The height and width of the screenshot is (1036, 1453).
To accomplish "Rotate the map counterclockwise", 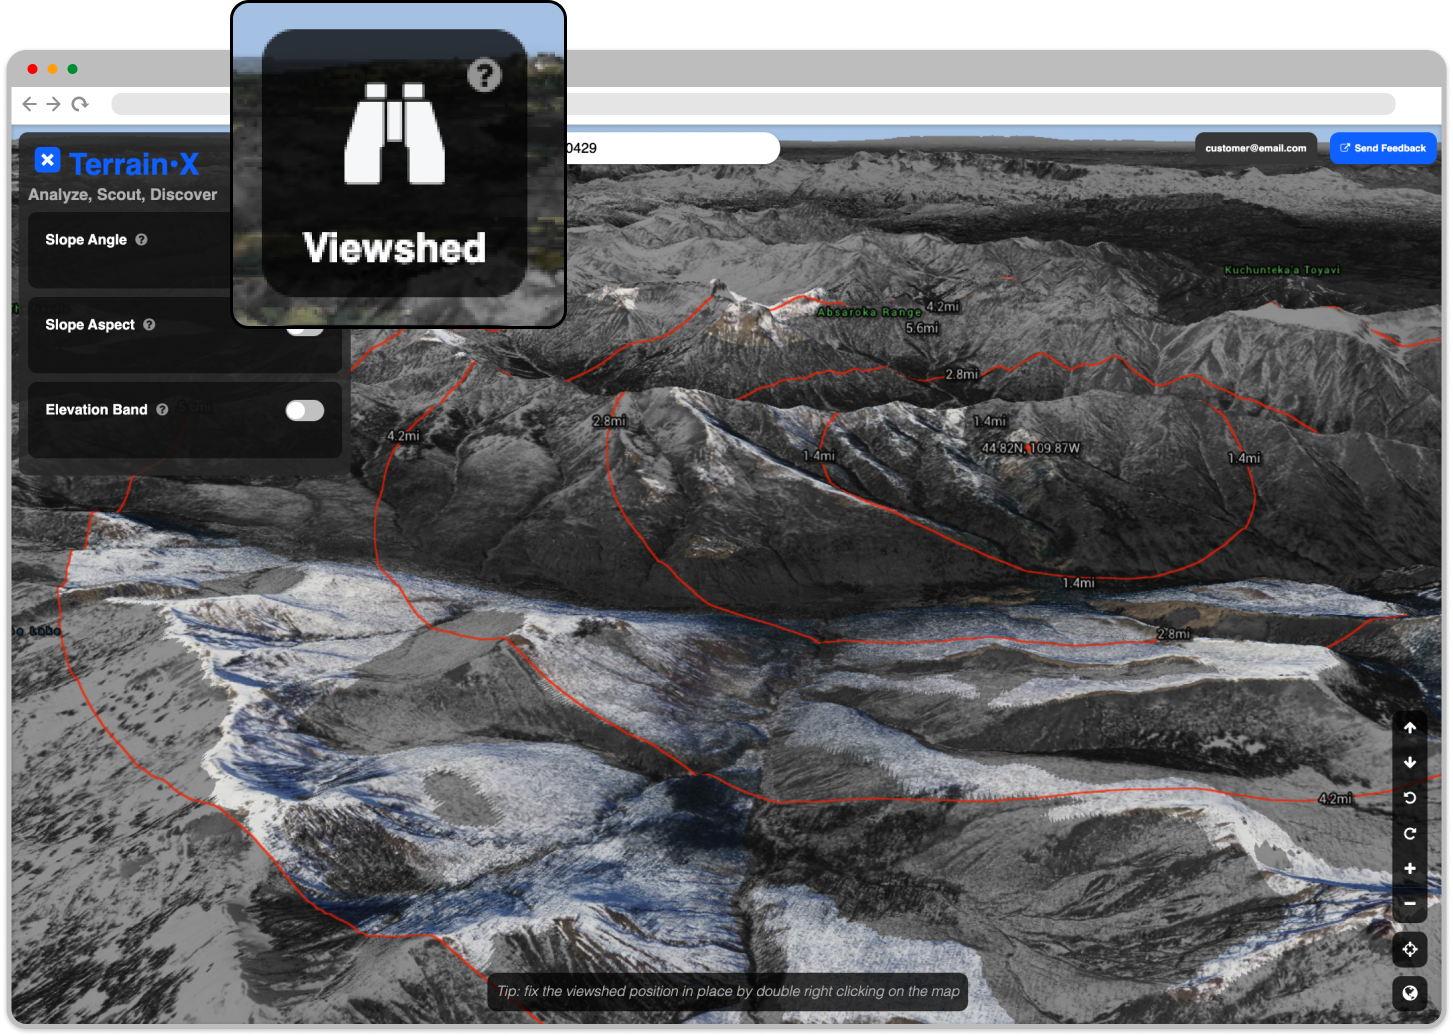I will 1410,797.
